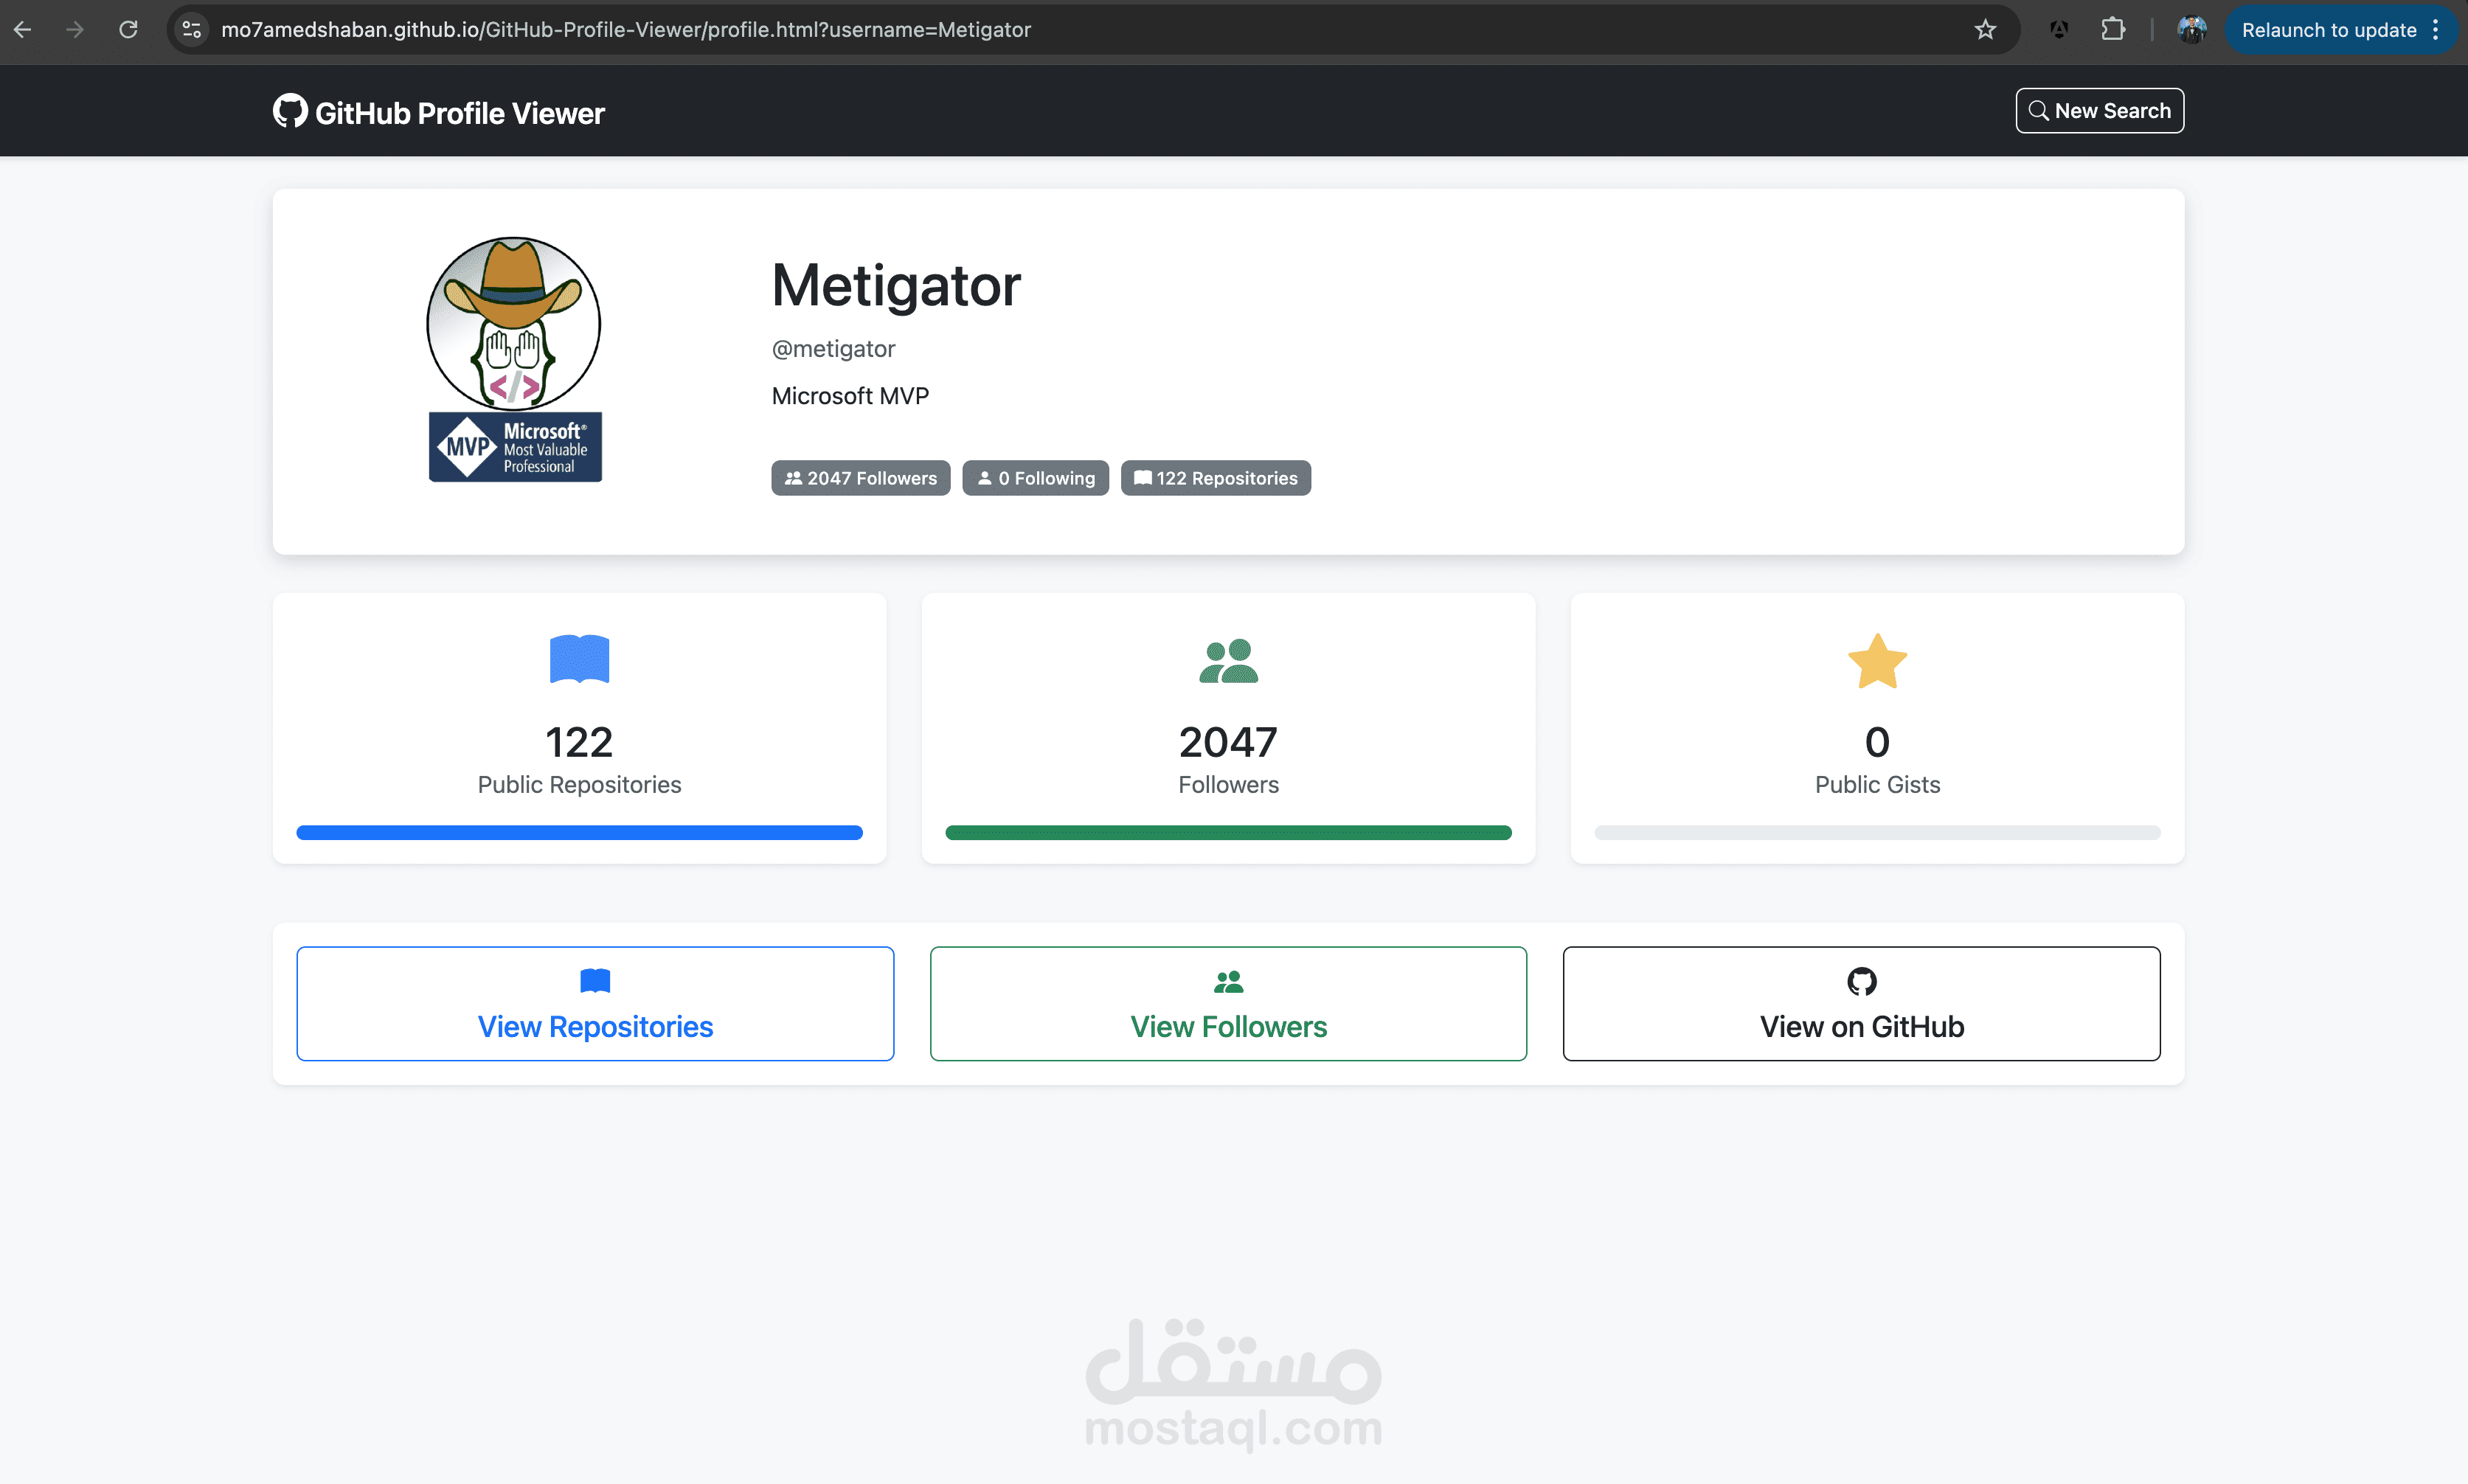Open the browser Extensions puzzle icon

[2112, 30]
